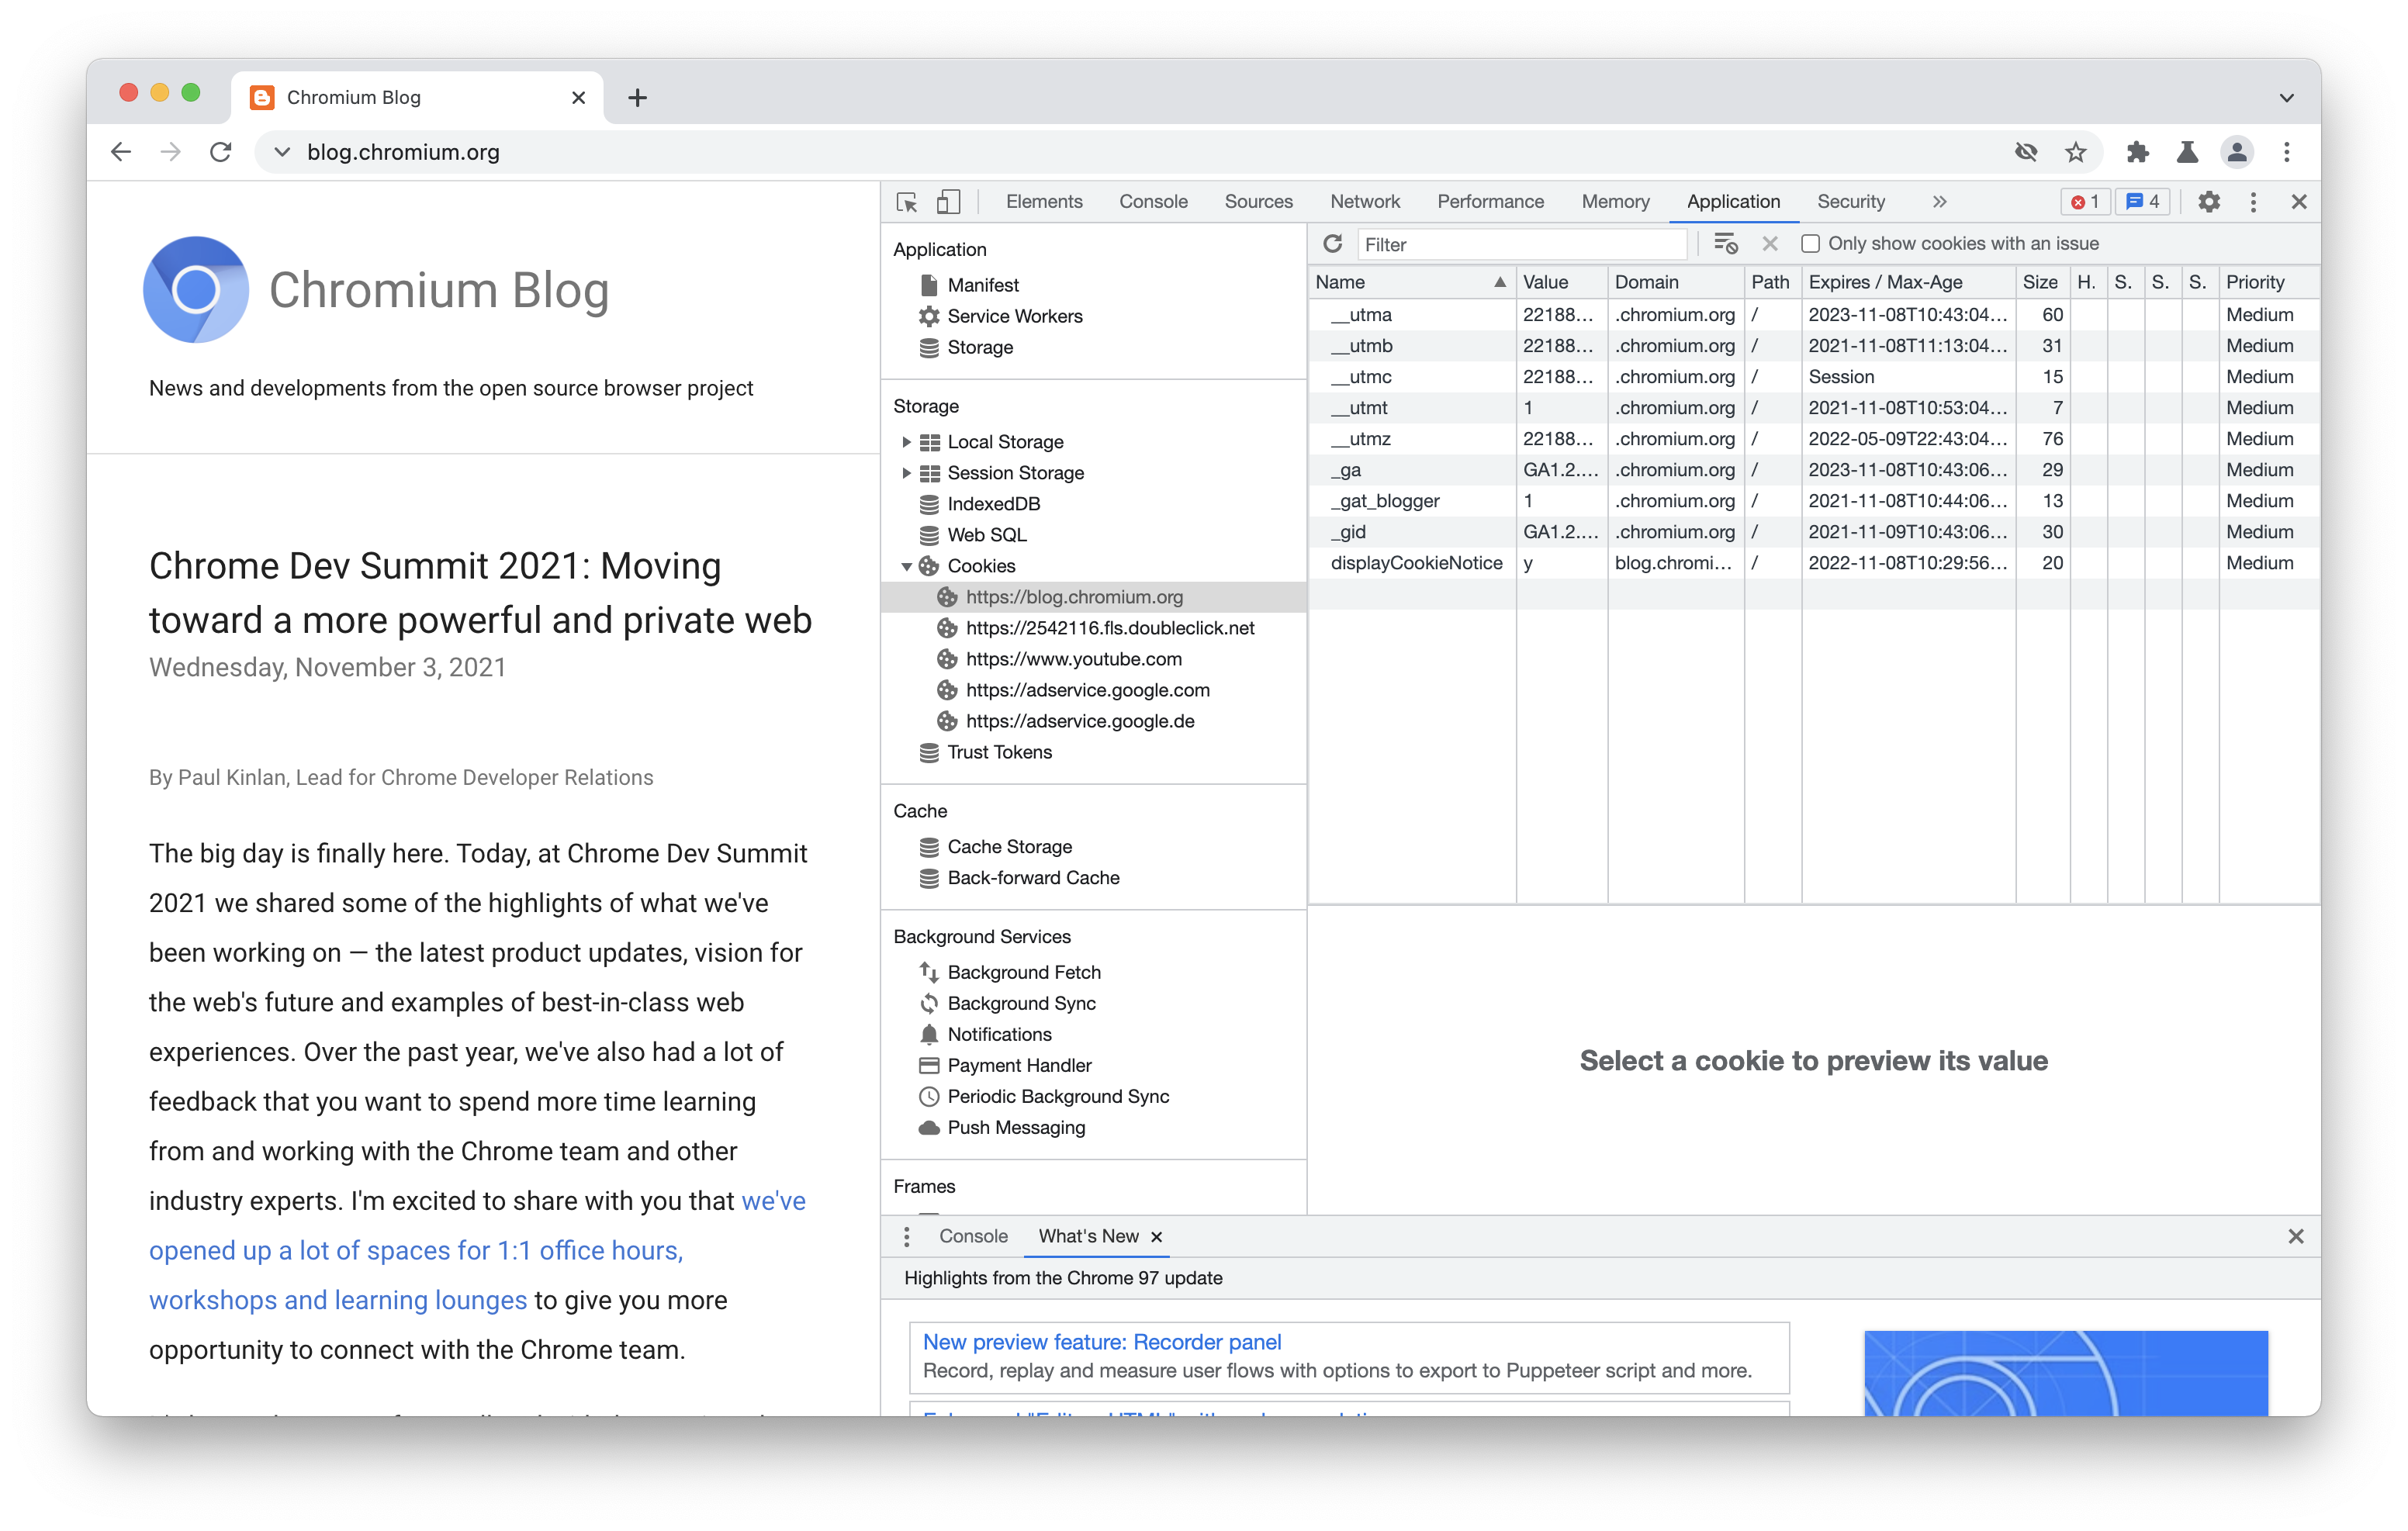Open the DevTools three-dot customize menu
Image resolution: width=2408 pixels, height=1531 pixels.
(x=2253, y=202)
